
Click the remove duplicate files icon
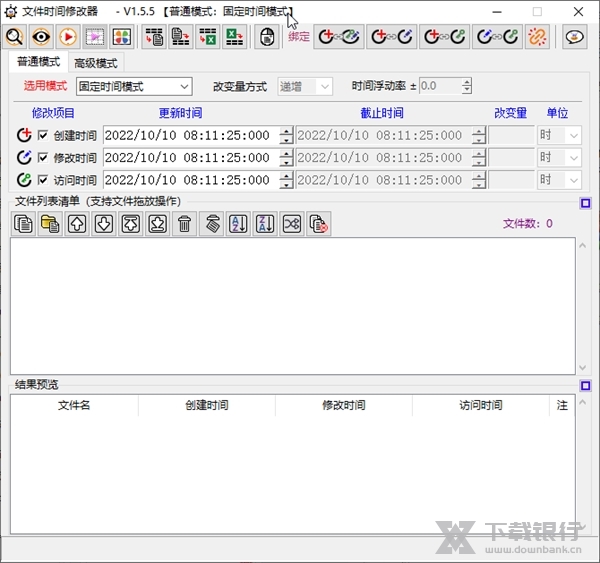(x=319, y=224)
